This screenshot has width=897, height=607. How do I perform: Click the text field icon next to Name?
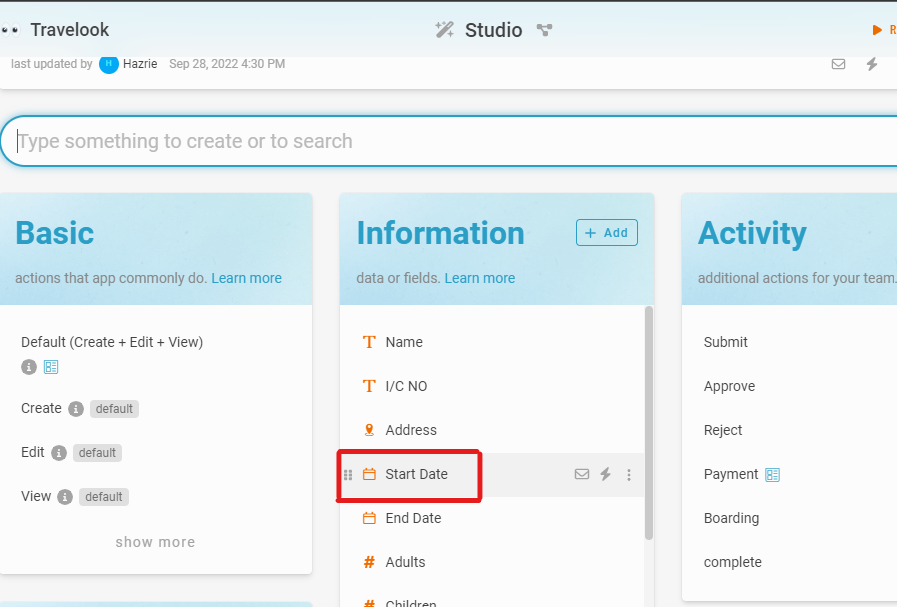(x=368, y=342)
